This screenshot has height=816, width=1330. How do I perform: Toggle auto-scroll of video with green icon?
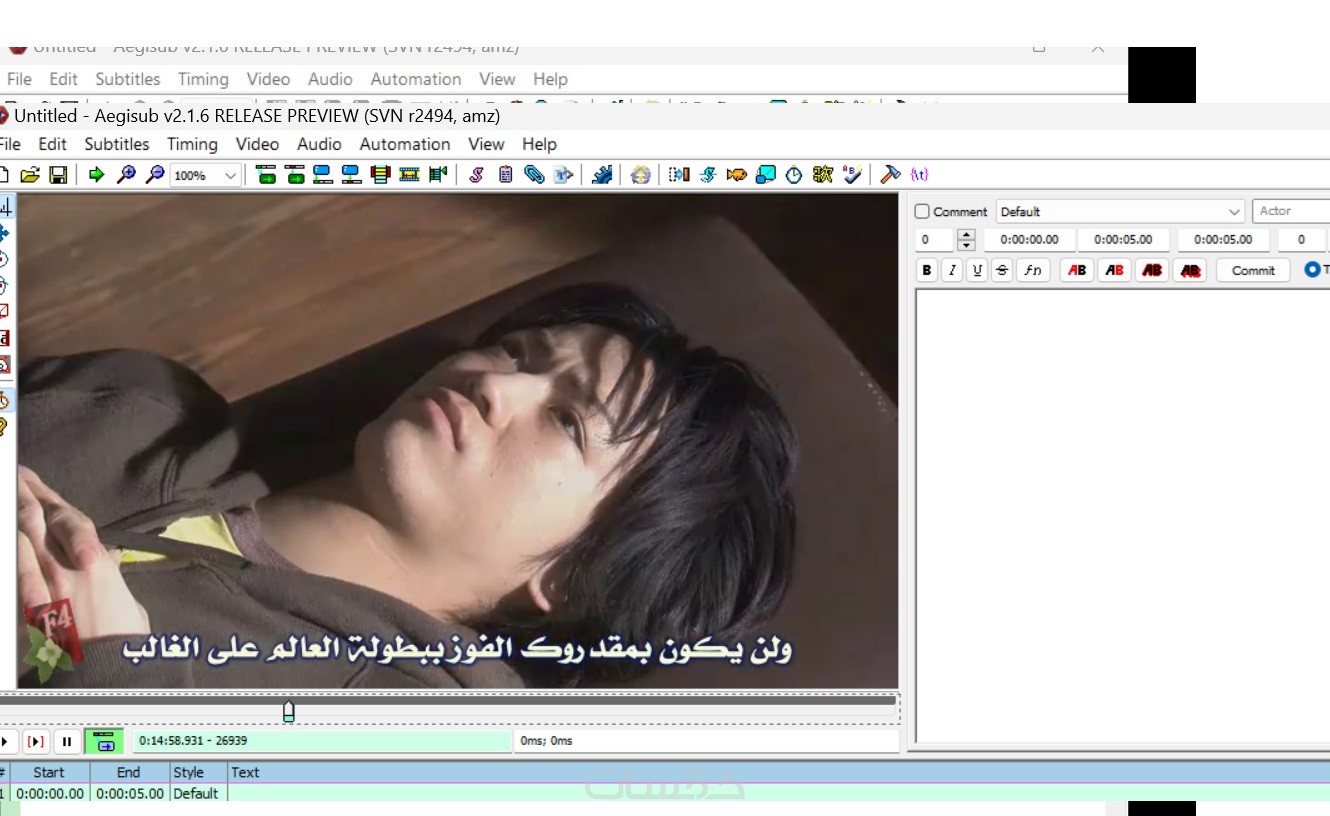tap(104, 741)
